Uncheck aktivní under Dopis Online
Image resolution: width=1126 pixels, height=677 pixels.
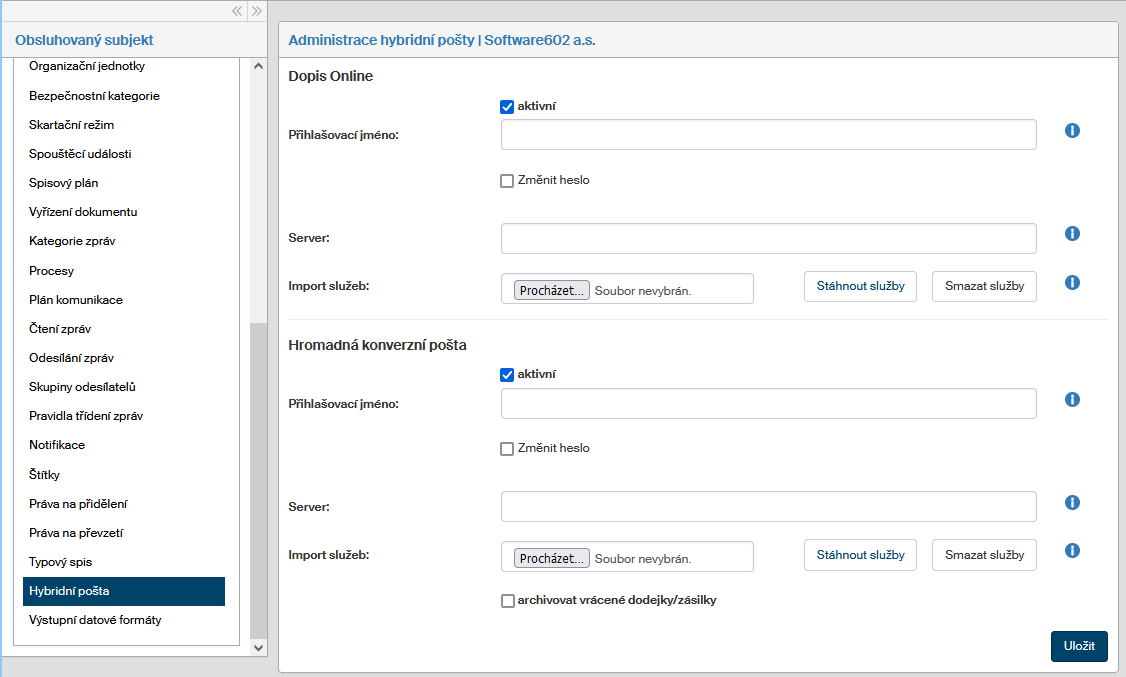(x=507, y=106)
